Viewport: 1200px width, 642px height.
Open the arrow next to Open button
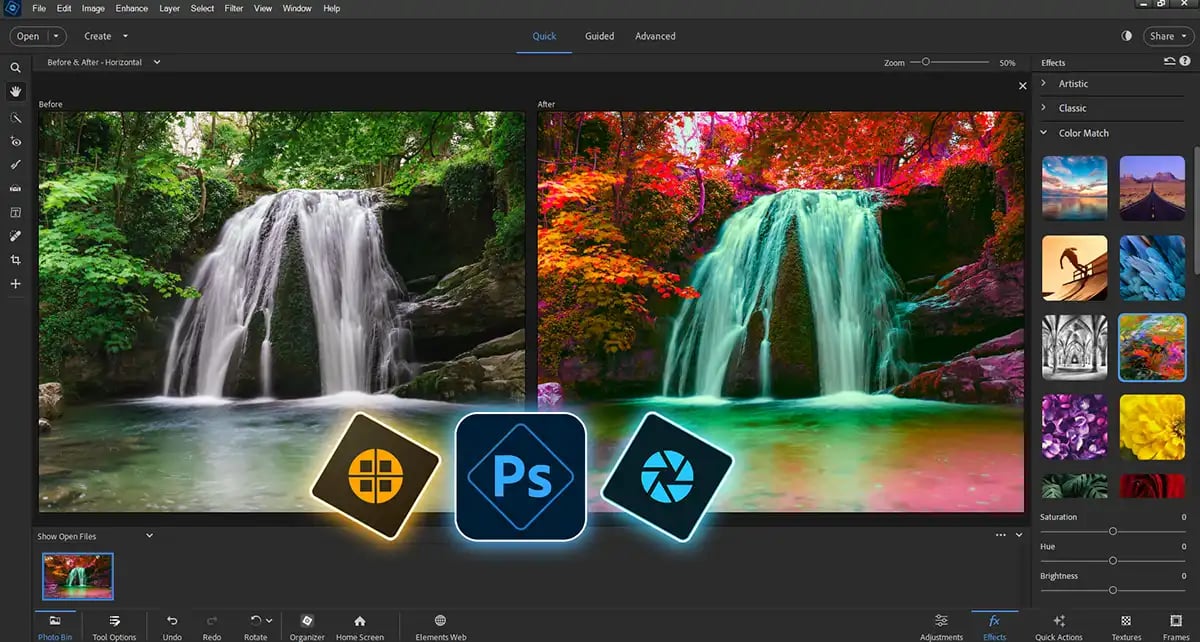point(55,36)
